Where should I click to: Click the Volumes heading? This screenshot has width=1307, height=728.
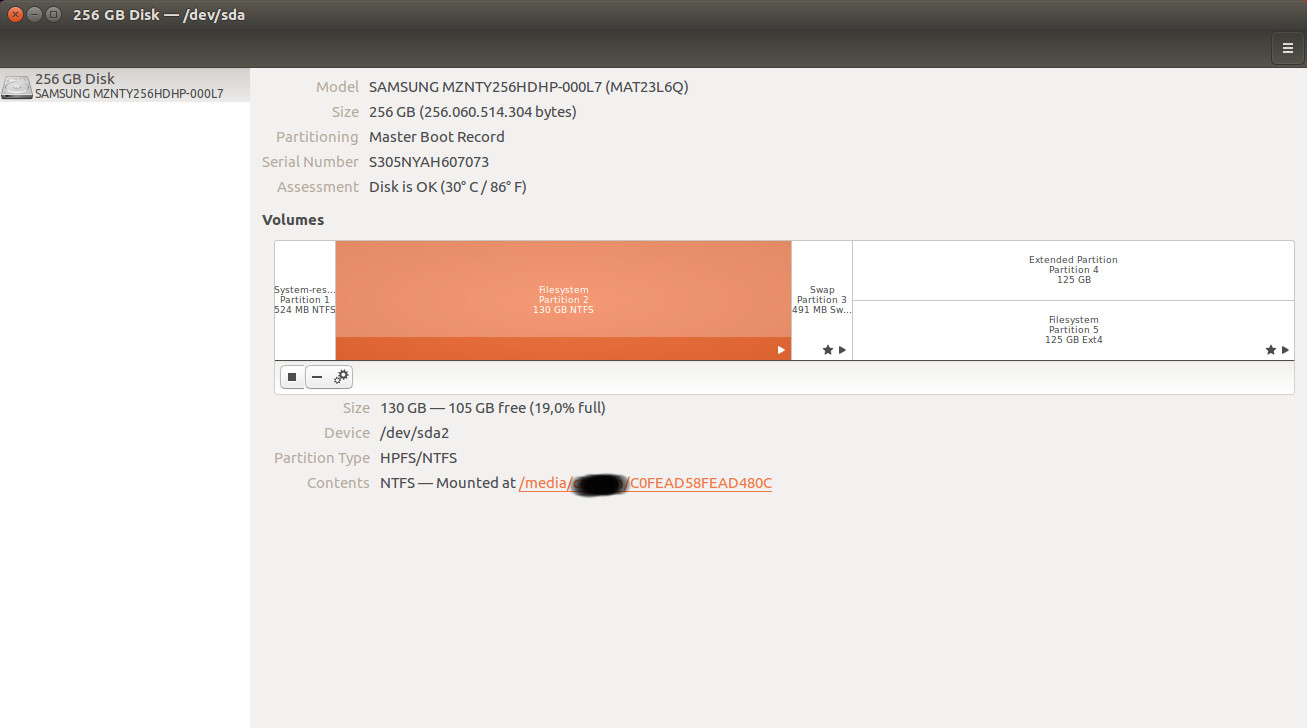293,220
